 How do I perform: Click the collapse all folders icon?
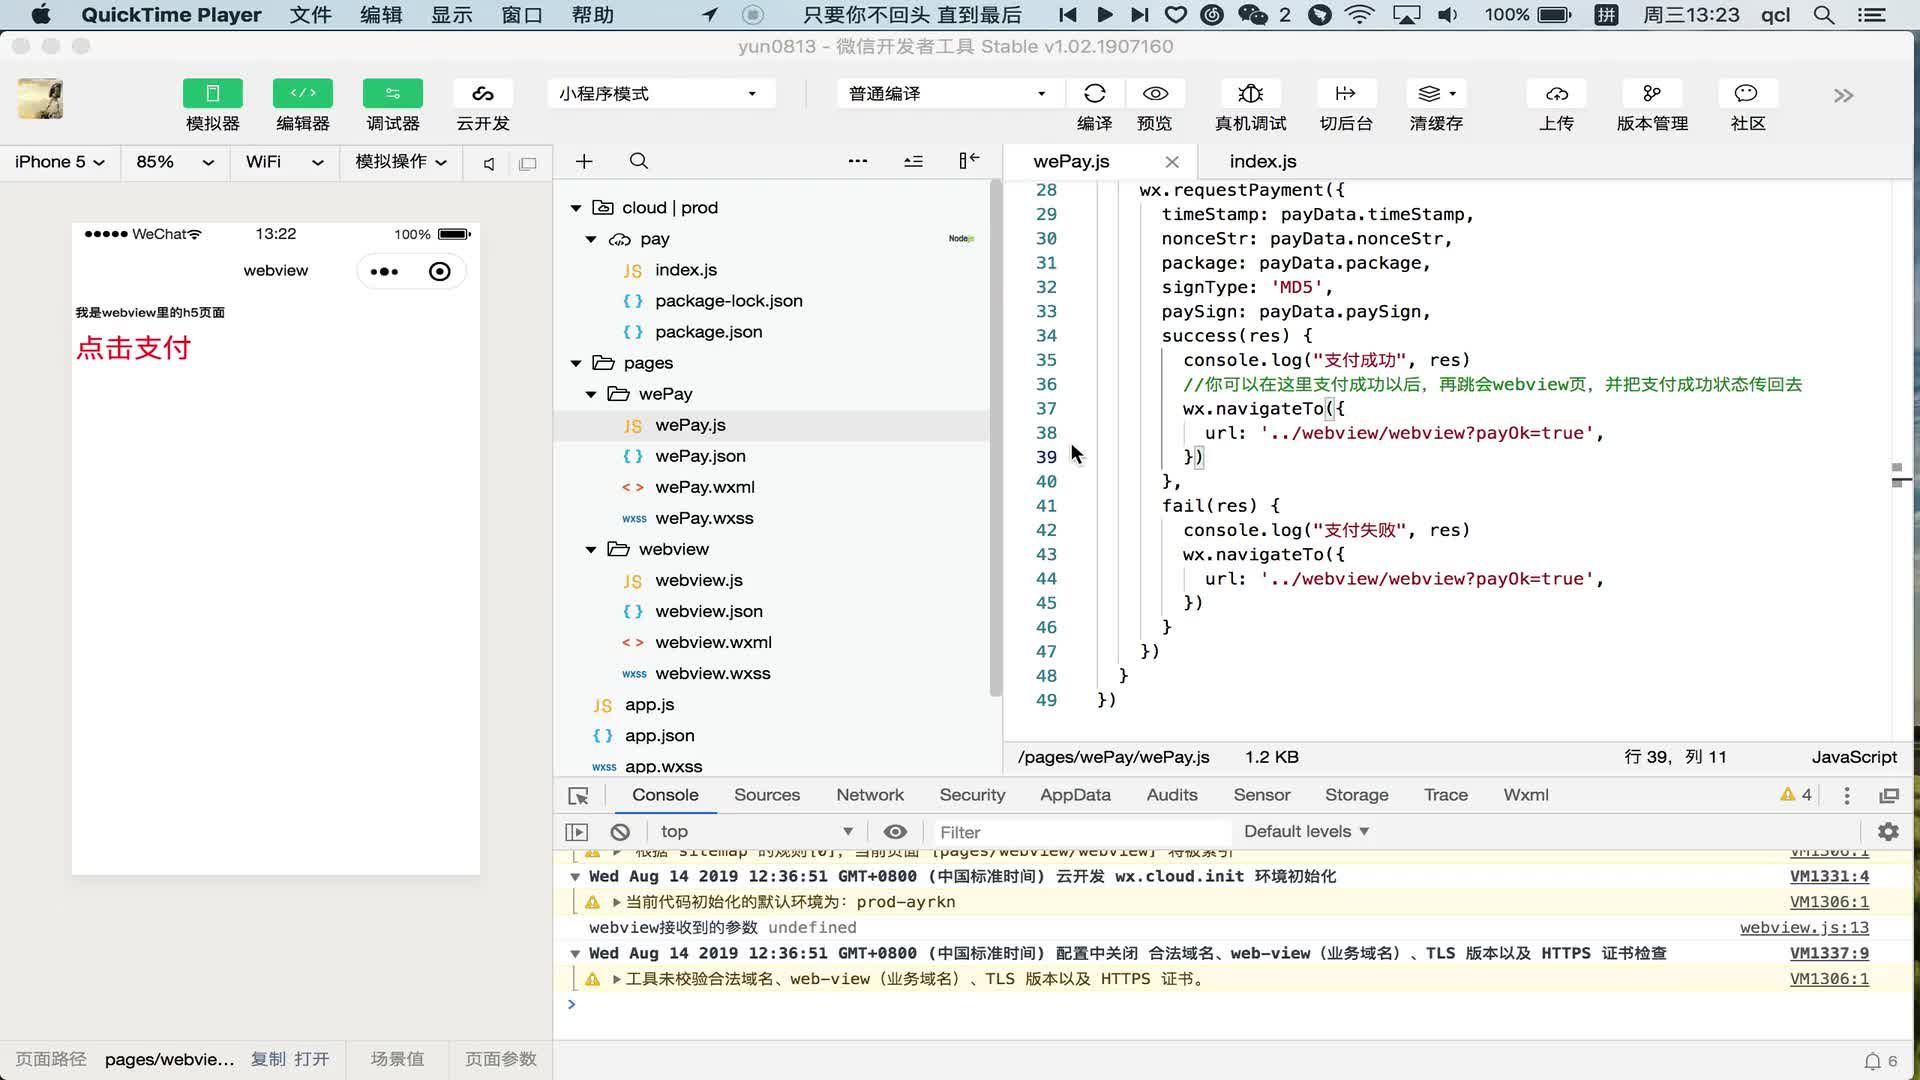[913, 161]
